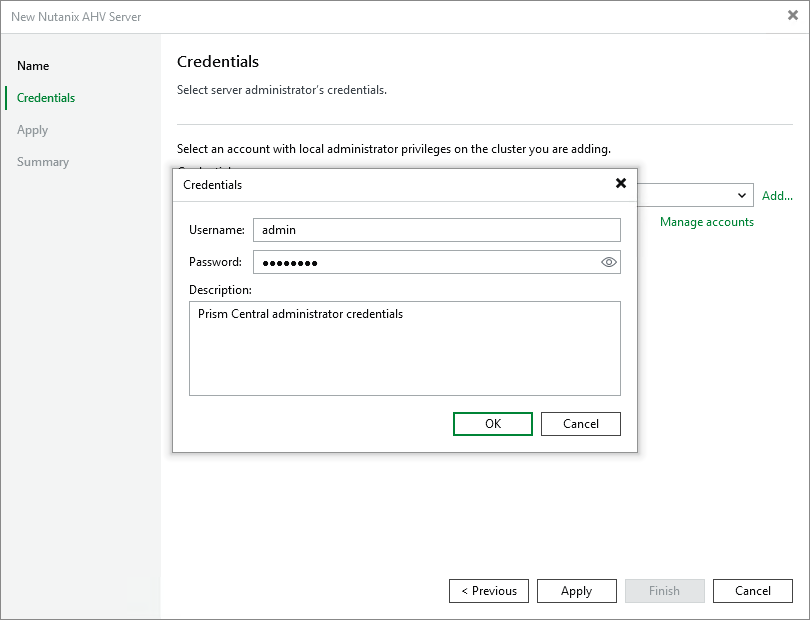Select the Credentials step in the sidebar

(x=45, y=97)
